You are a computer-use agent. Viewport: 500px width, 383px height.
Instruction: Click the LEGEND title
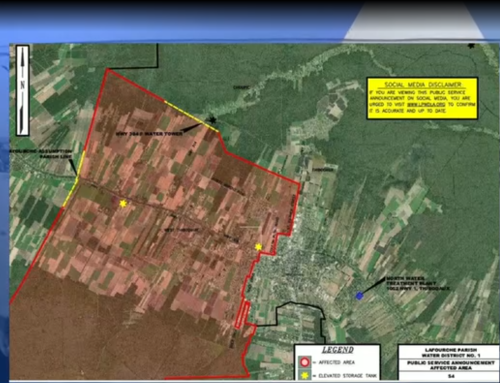[x=337, y=350]
